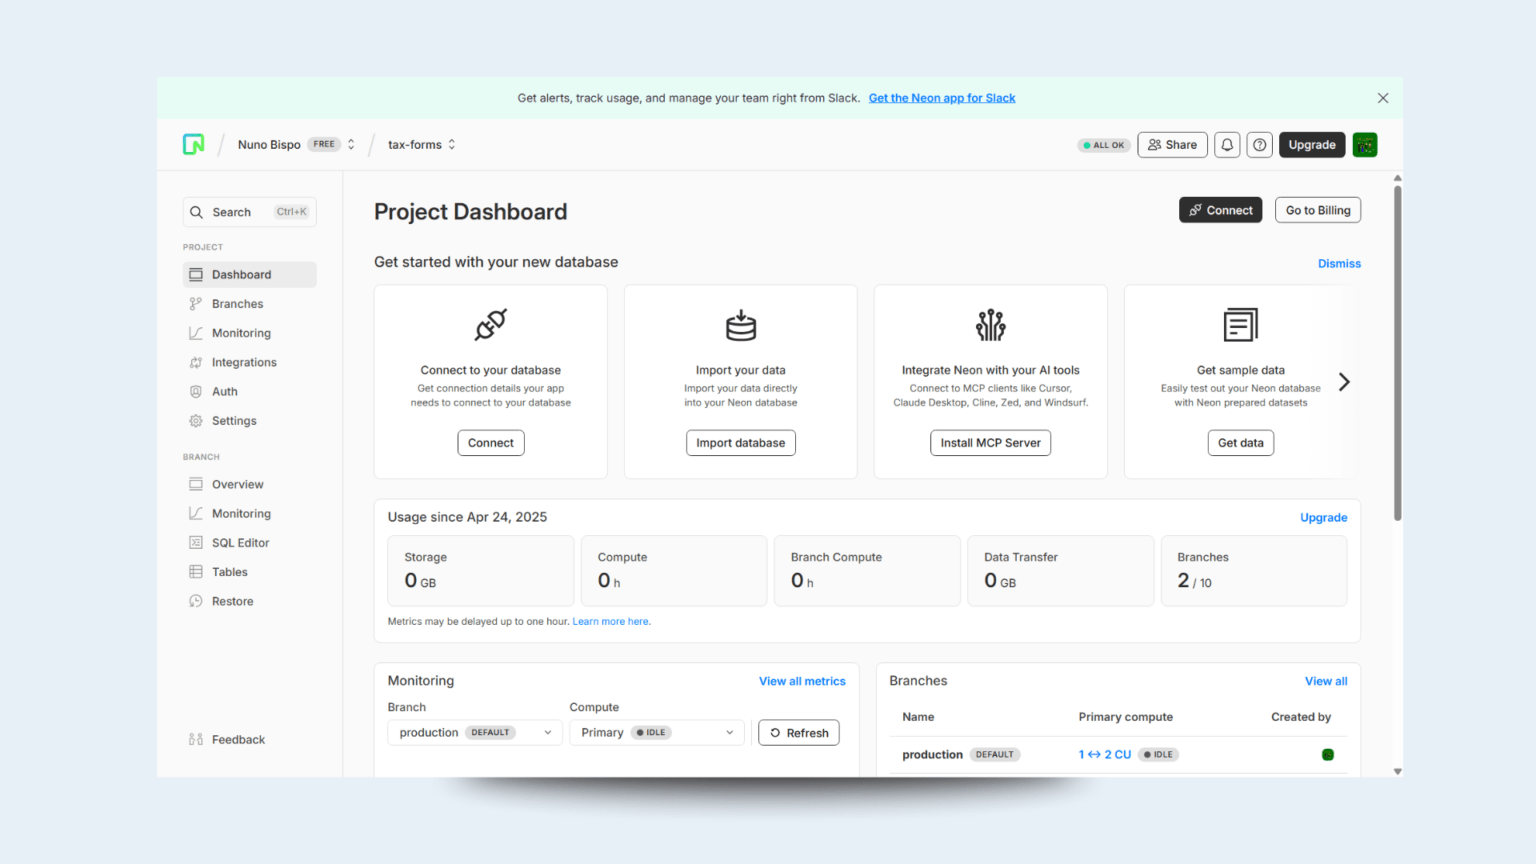The height and width of the screenshot is (864, 1536).
Task: Dismiss the Slack banner with the X
Action: [1383, 97]
